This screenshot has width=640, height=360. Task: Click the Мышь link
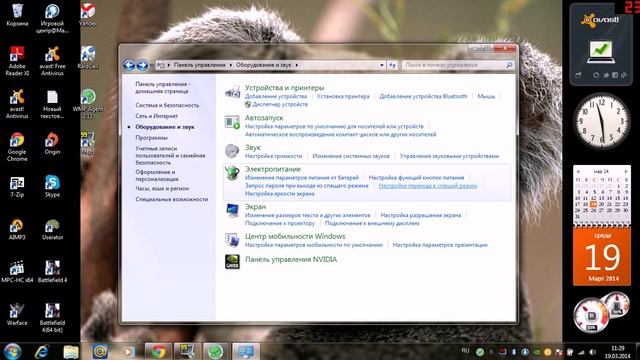[x=486, y=96]
